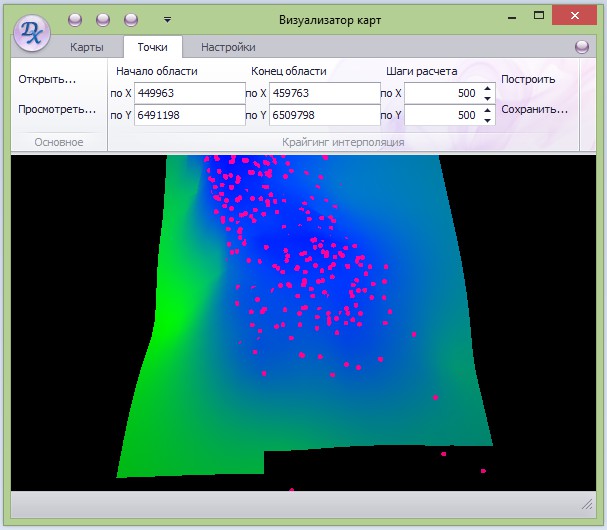Click the third round quick-access button
This screenshot has height=530, width=607.
click(131, 20)
